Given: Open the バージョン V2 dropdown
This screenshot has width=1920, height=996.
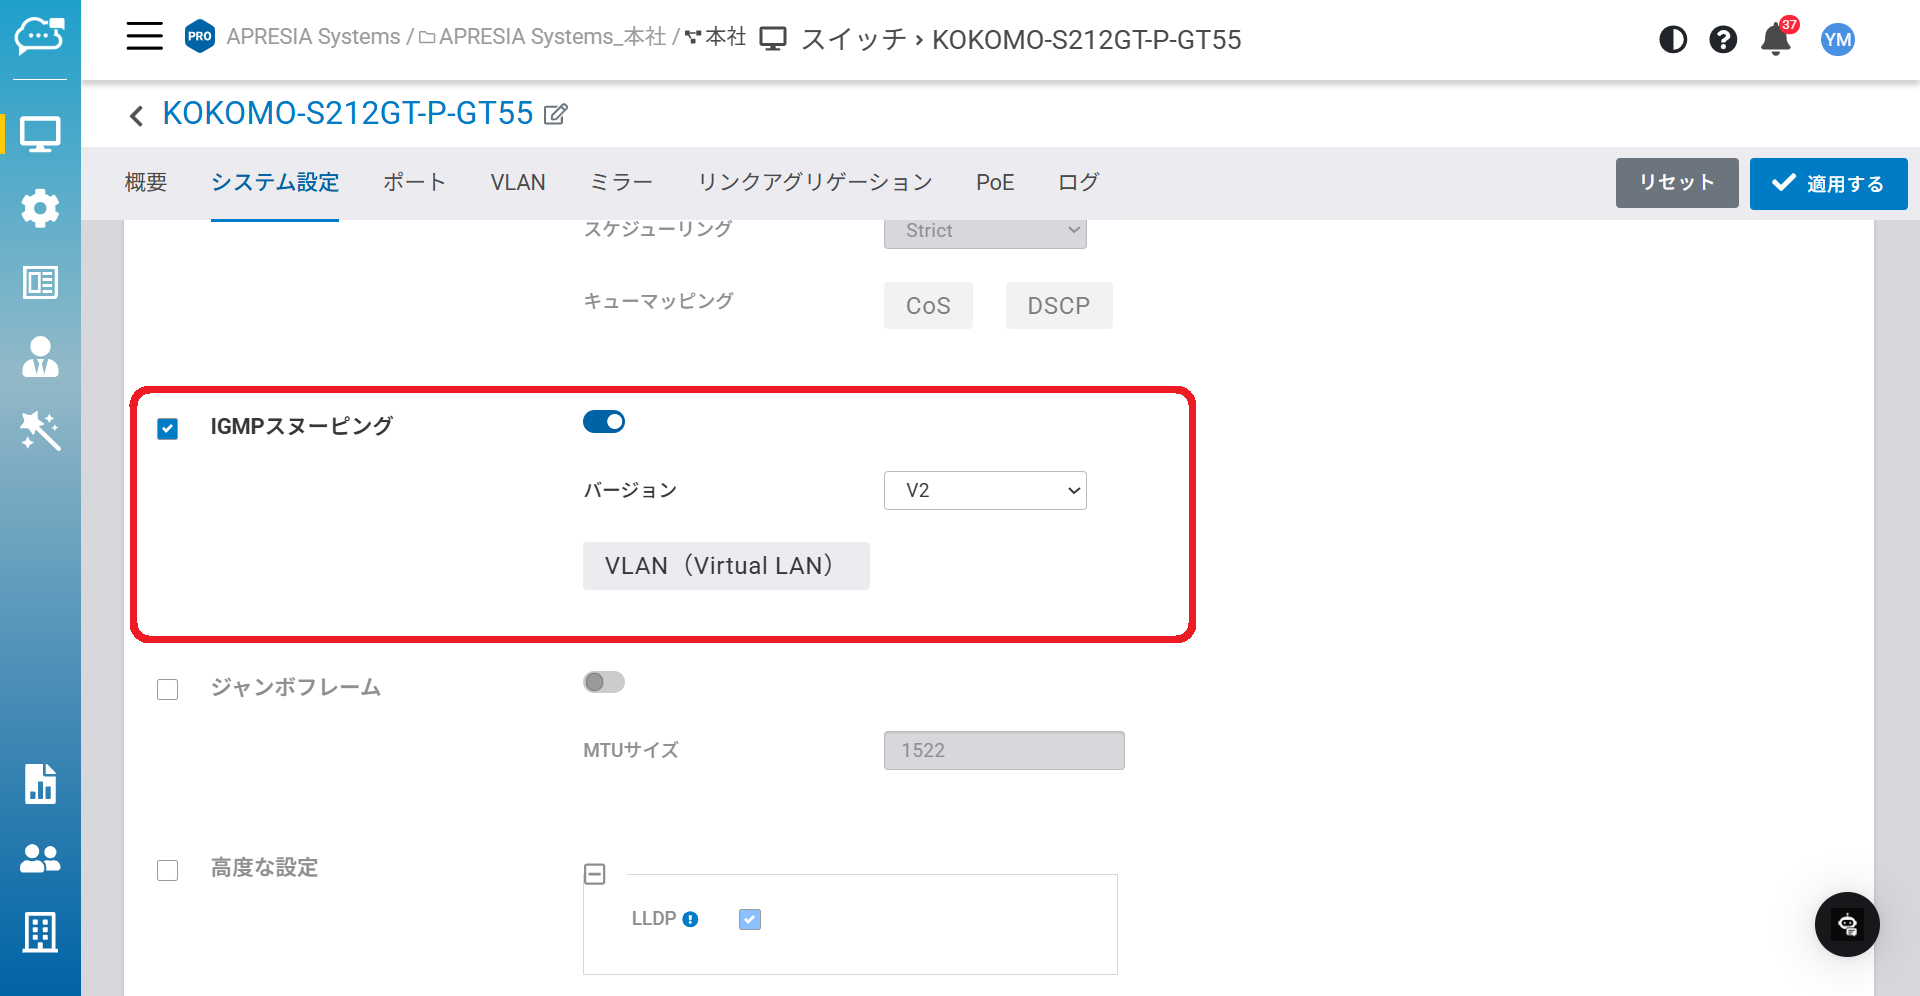Looking at the screenshot, I should pos(984,491).
